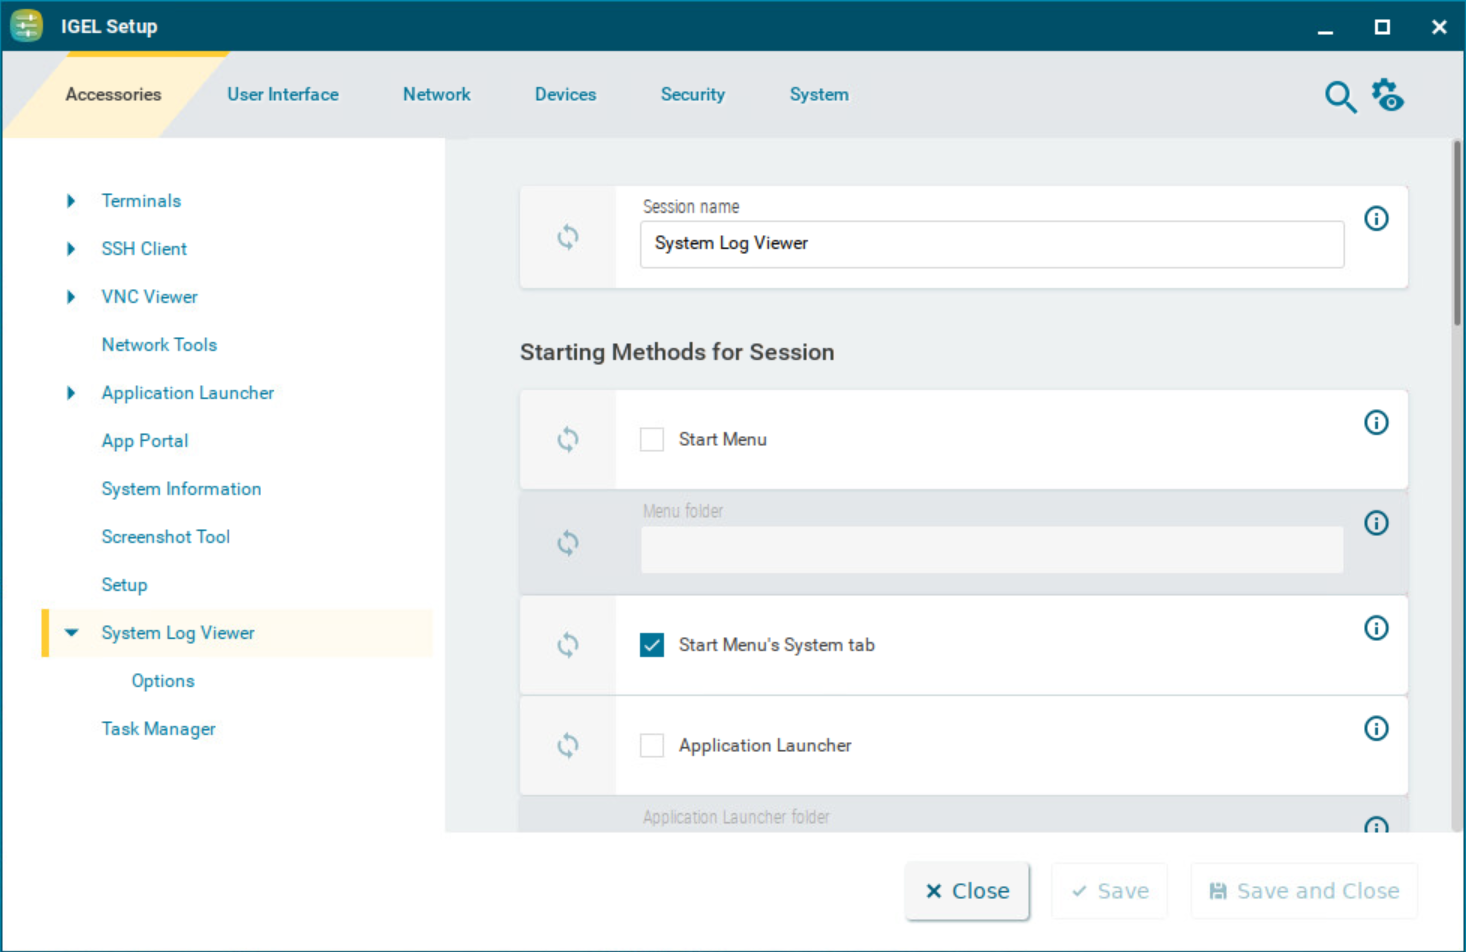Select Options under System Log Viewer
Screen dimensions: 1466x952
163,681
